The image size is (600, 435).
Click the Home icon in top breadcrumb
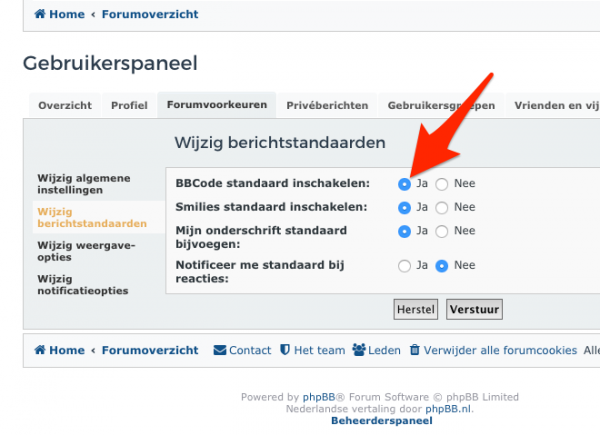coord(40,15)
